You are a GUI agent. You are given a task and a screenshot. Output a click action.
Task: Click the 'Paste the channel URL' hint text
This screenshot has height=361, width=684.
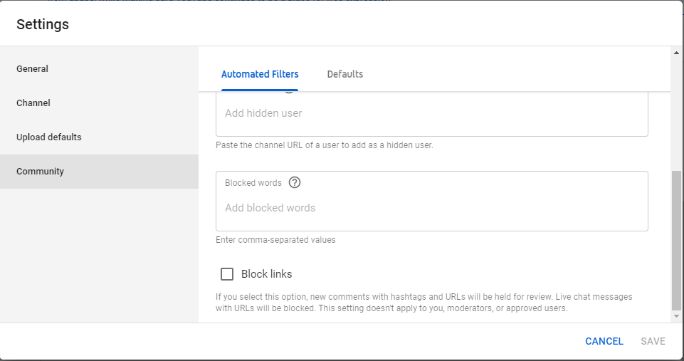pyautogui.click(x=325, y=145)
